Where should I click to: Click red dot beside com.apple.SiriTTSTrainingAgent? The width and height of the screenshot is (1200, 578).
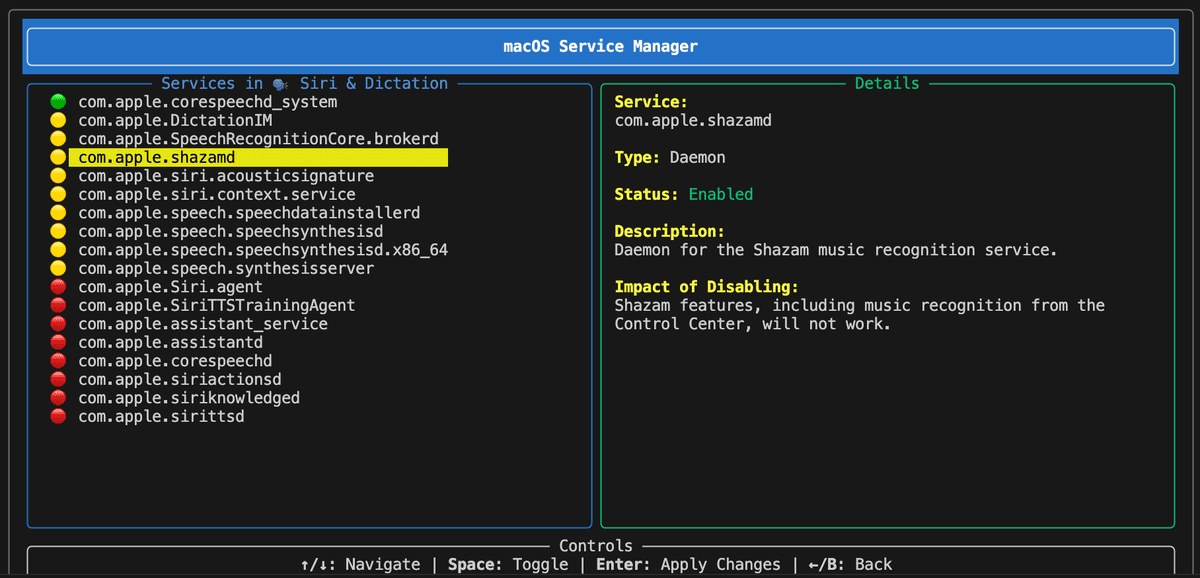pos(58,305)
